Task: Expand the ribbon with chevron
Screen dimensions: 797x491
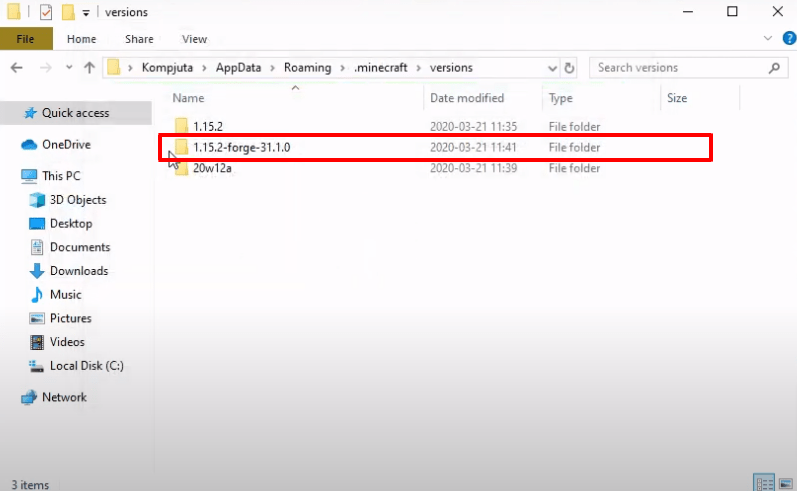Action: click(x=768, y=38)
